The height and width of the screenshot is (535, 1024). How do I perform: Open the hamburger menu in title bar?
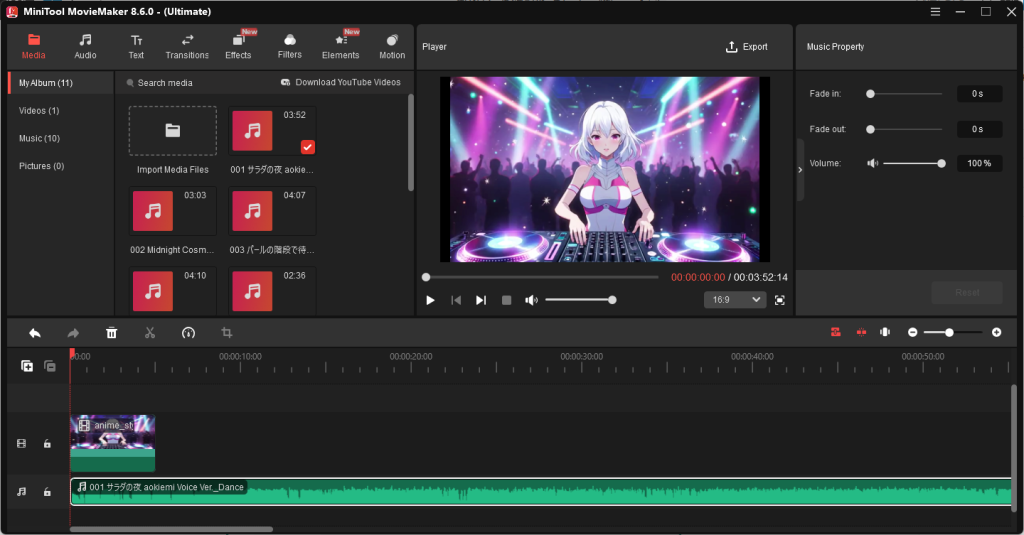[935, 12]
